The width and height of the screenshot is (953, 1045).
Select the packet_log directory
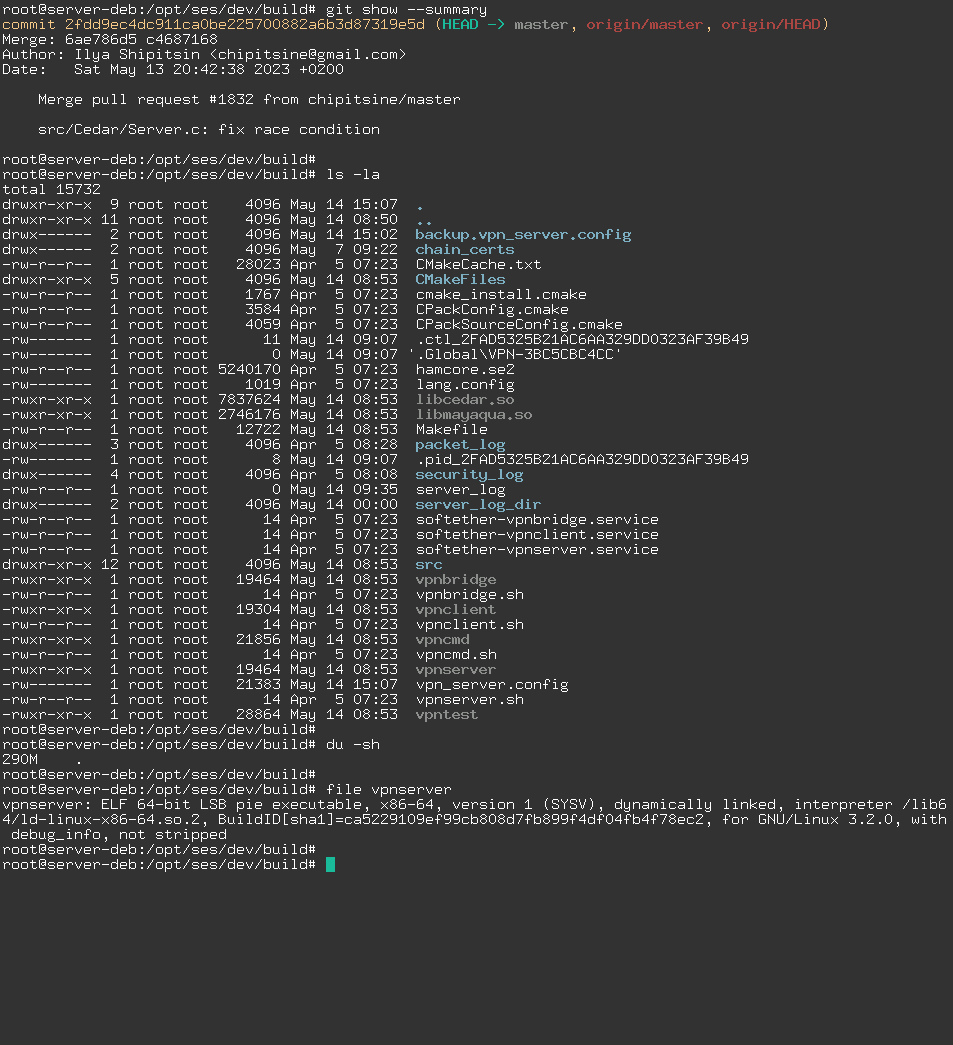(459, 444)
